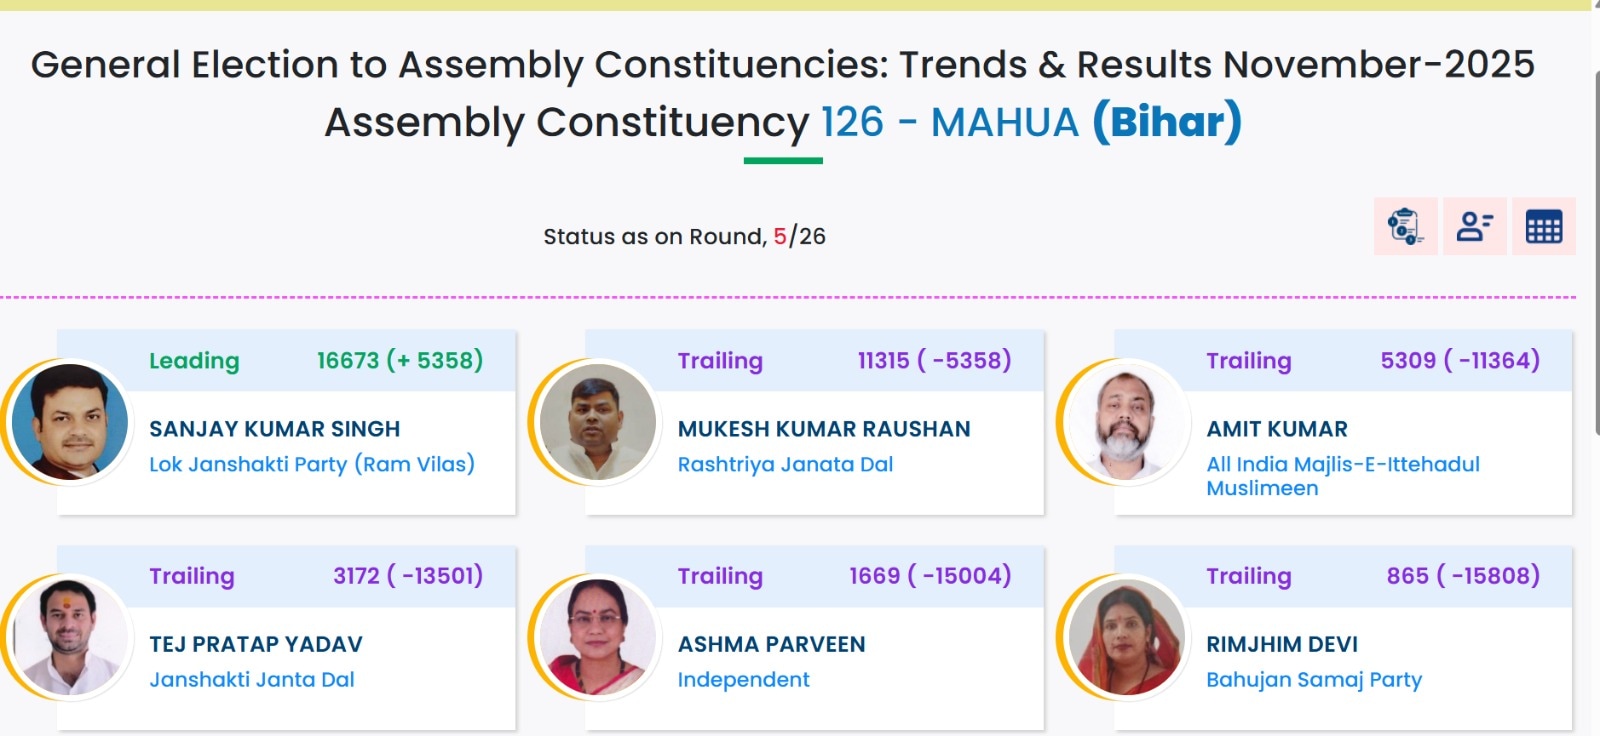The height and width of the screenshot is (736, 1600).
Task: Select the All India Majlis-E-Ittehadul Muslimeen text
Action: click(x=1342, y=476)
